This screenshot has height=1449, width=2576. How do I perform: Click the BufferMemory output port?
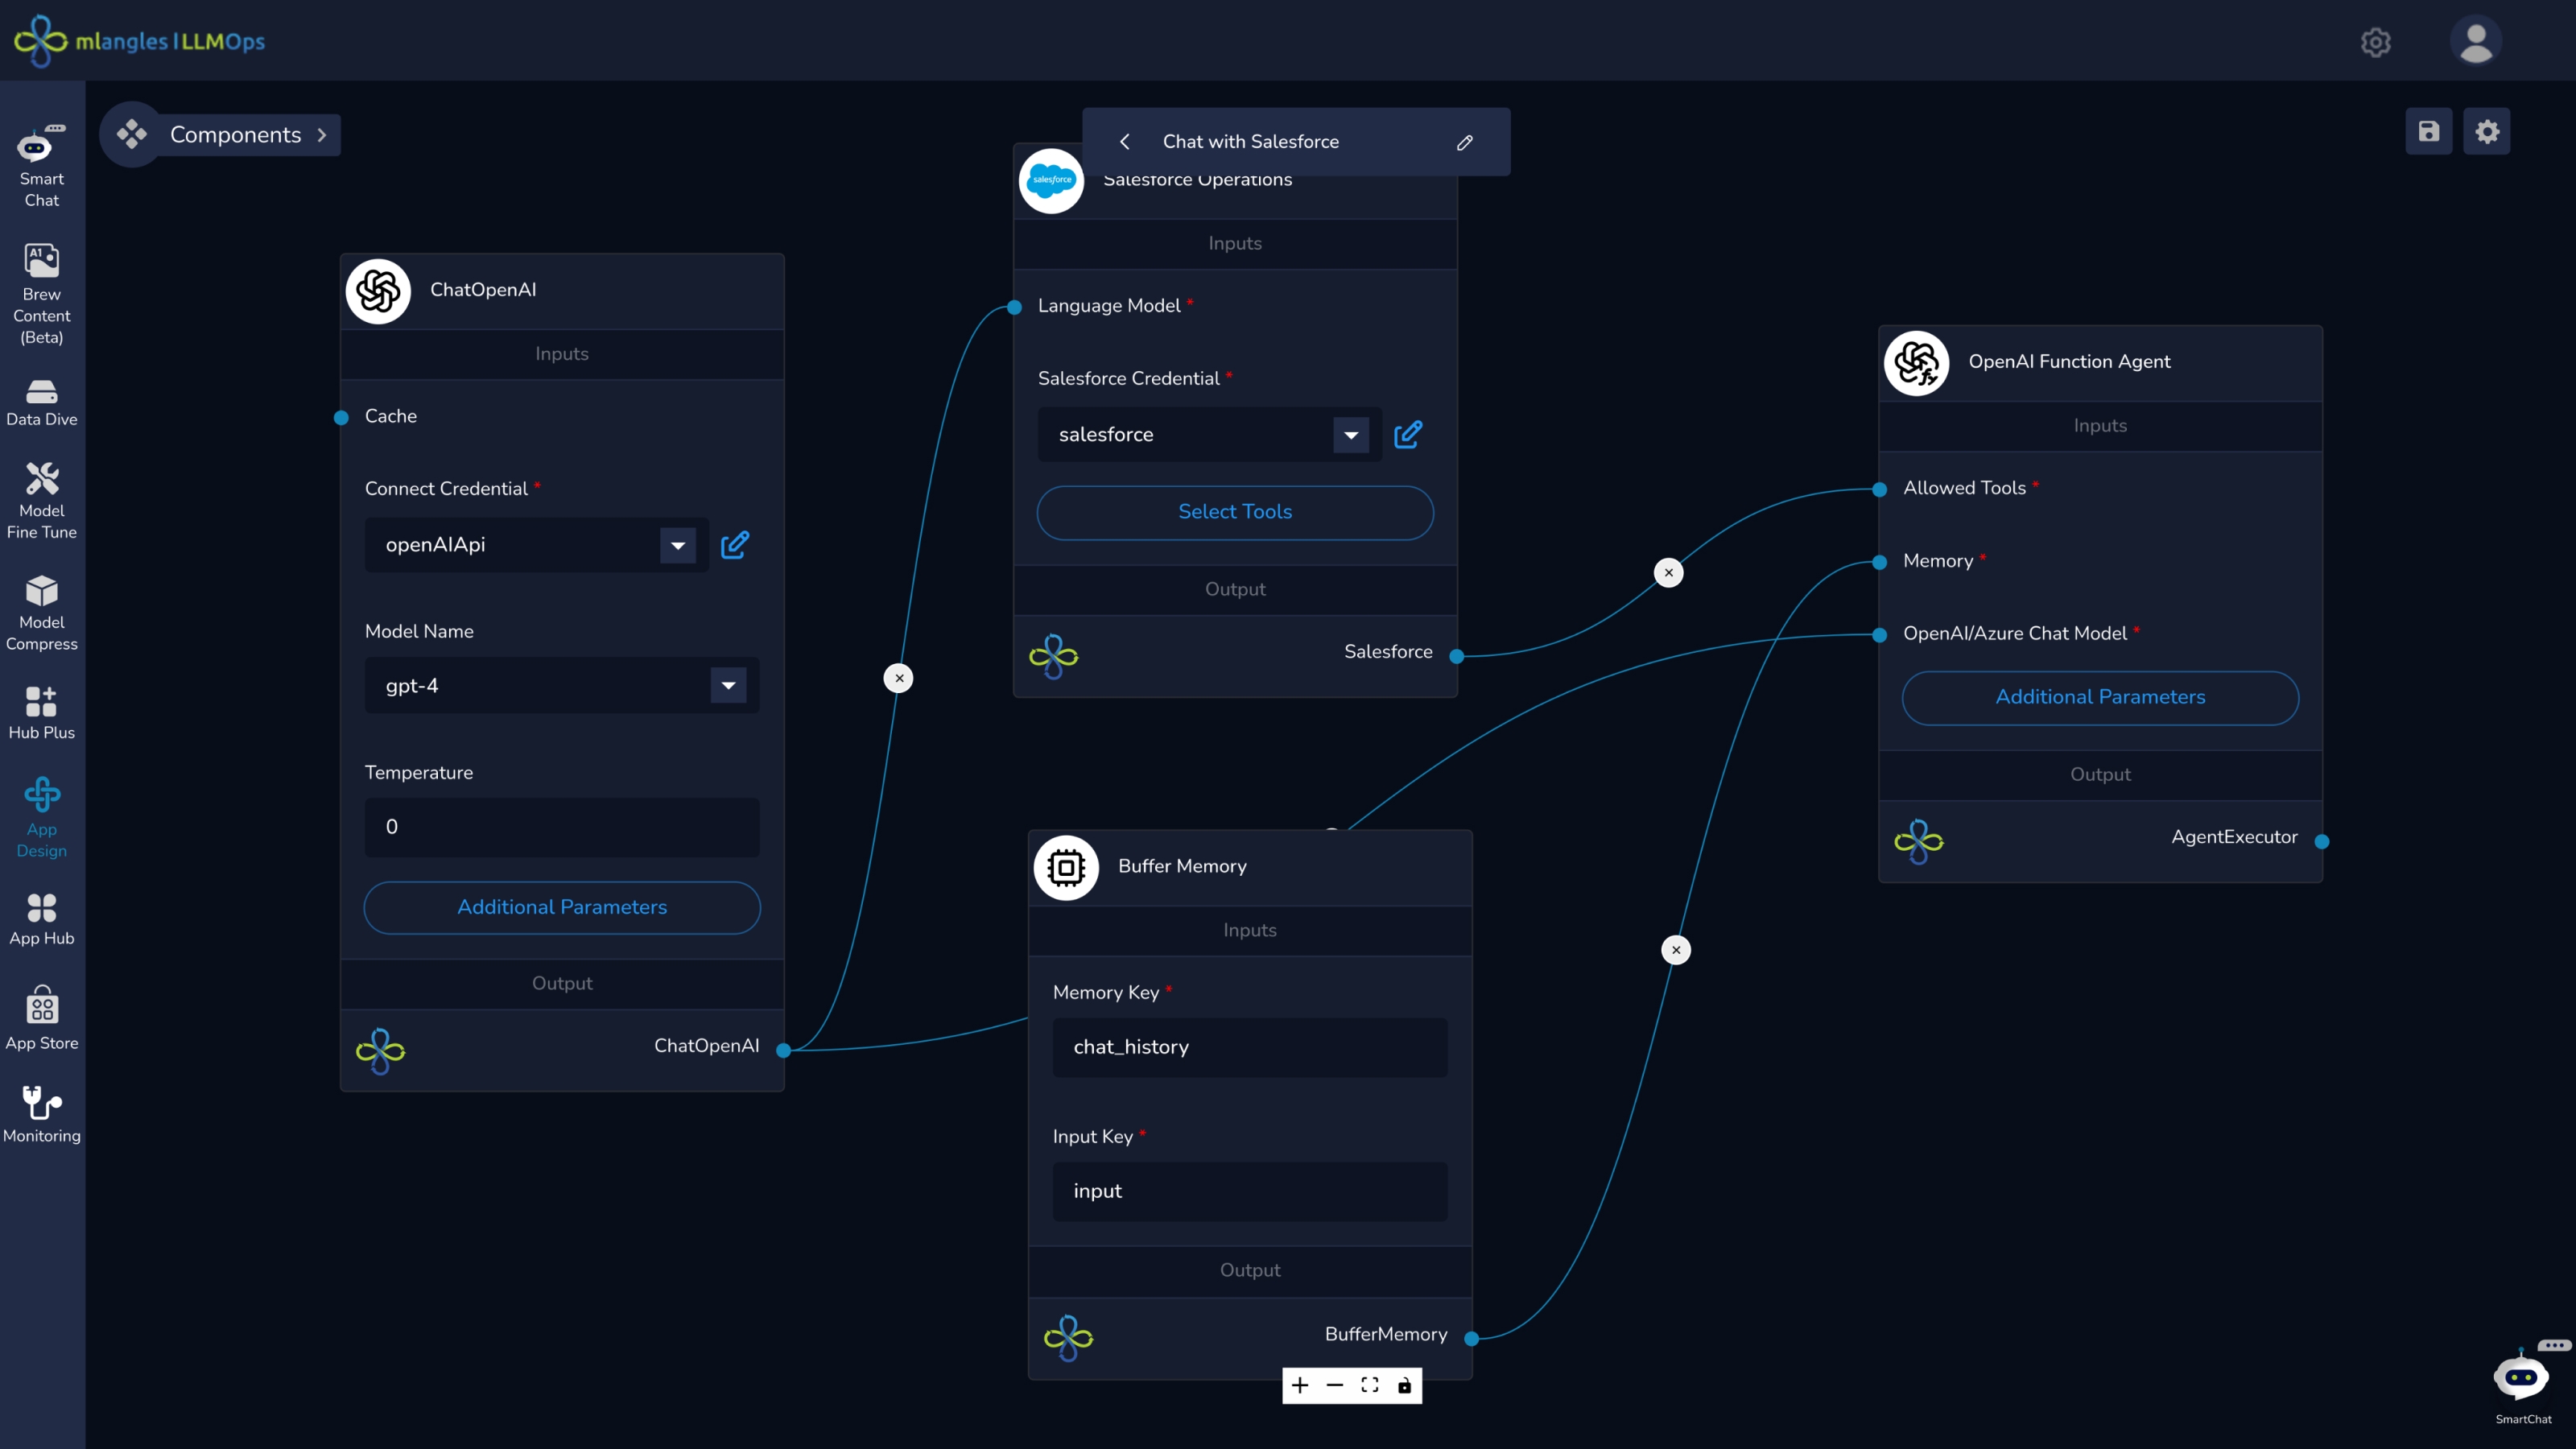tap(1472, 1338)
